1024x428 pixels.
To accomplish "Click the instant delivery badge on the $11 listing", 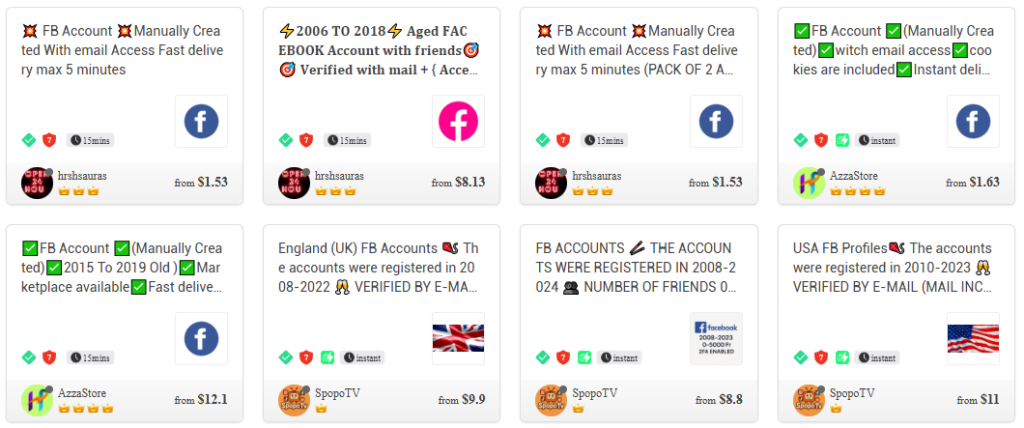I will point(877,357).
